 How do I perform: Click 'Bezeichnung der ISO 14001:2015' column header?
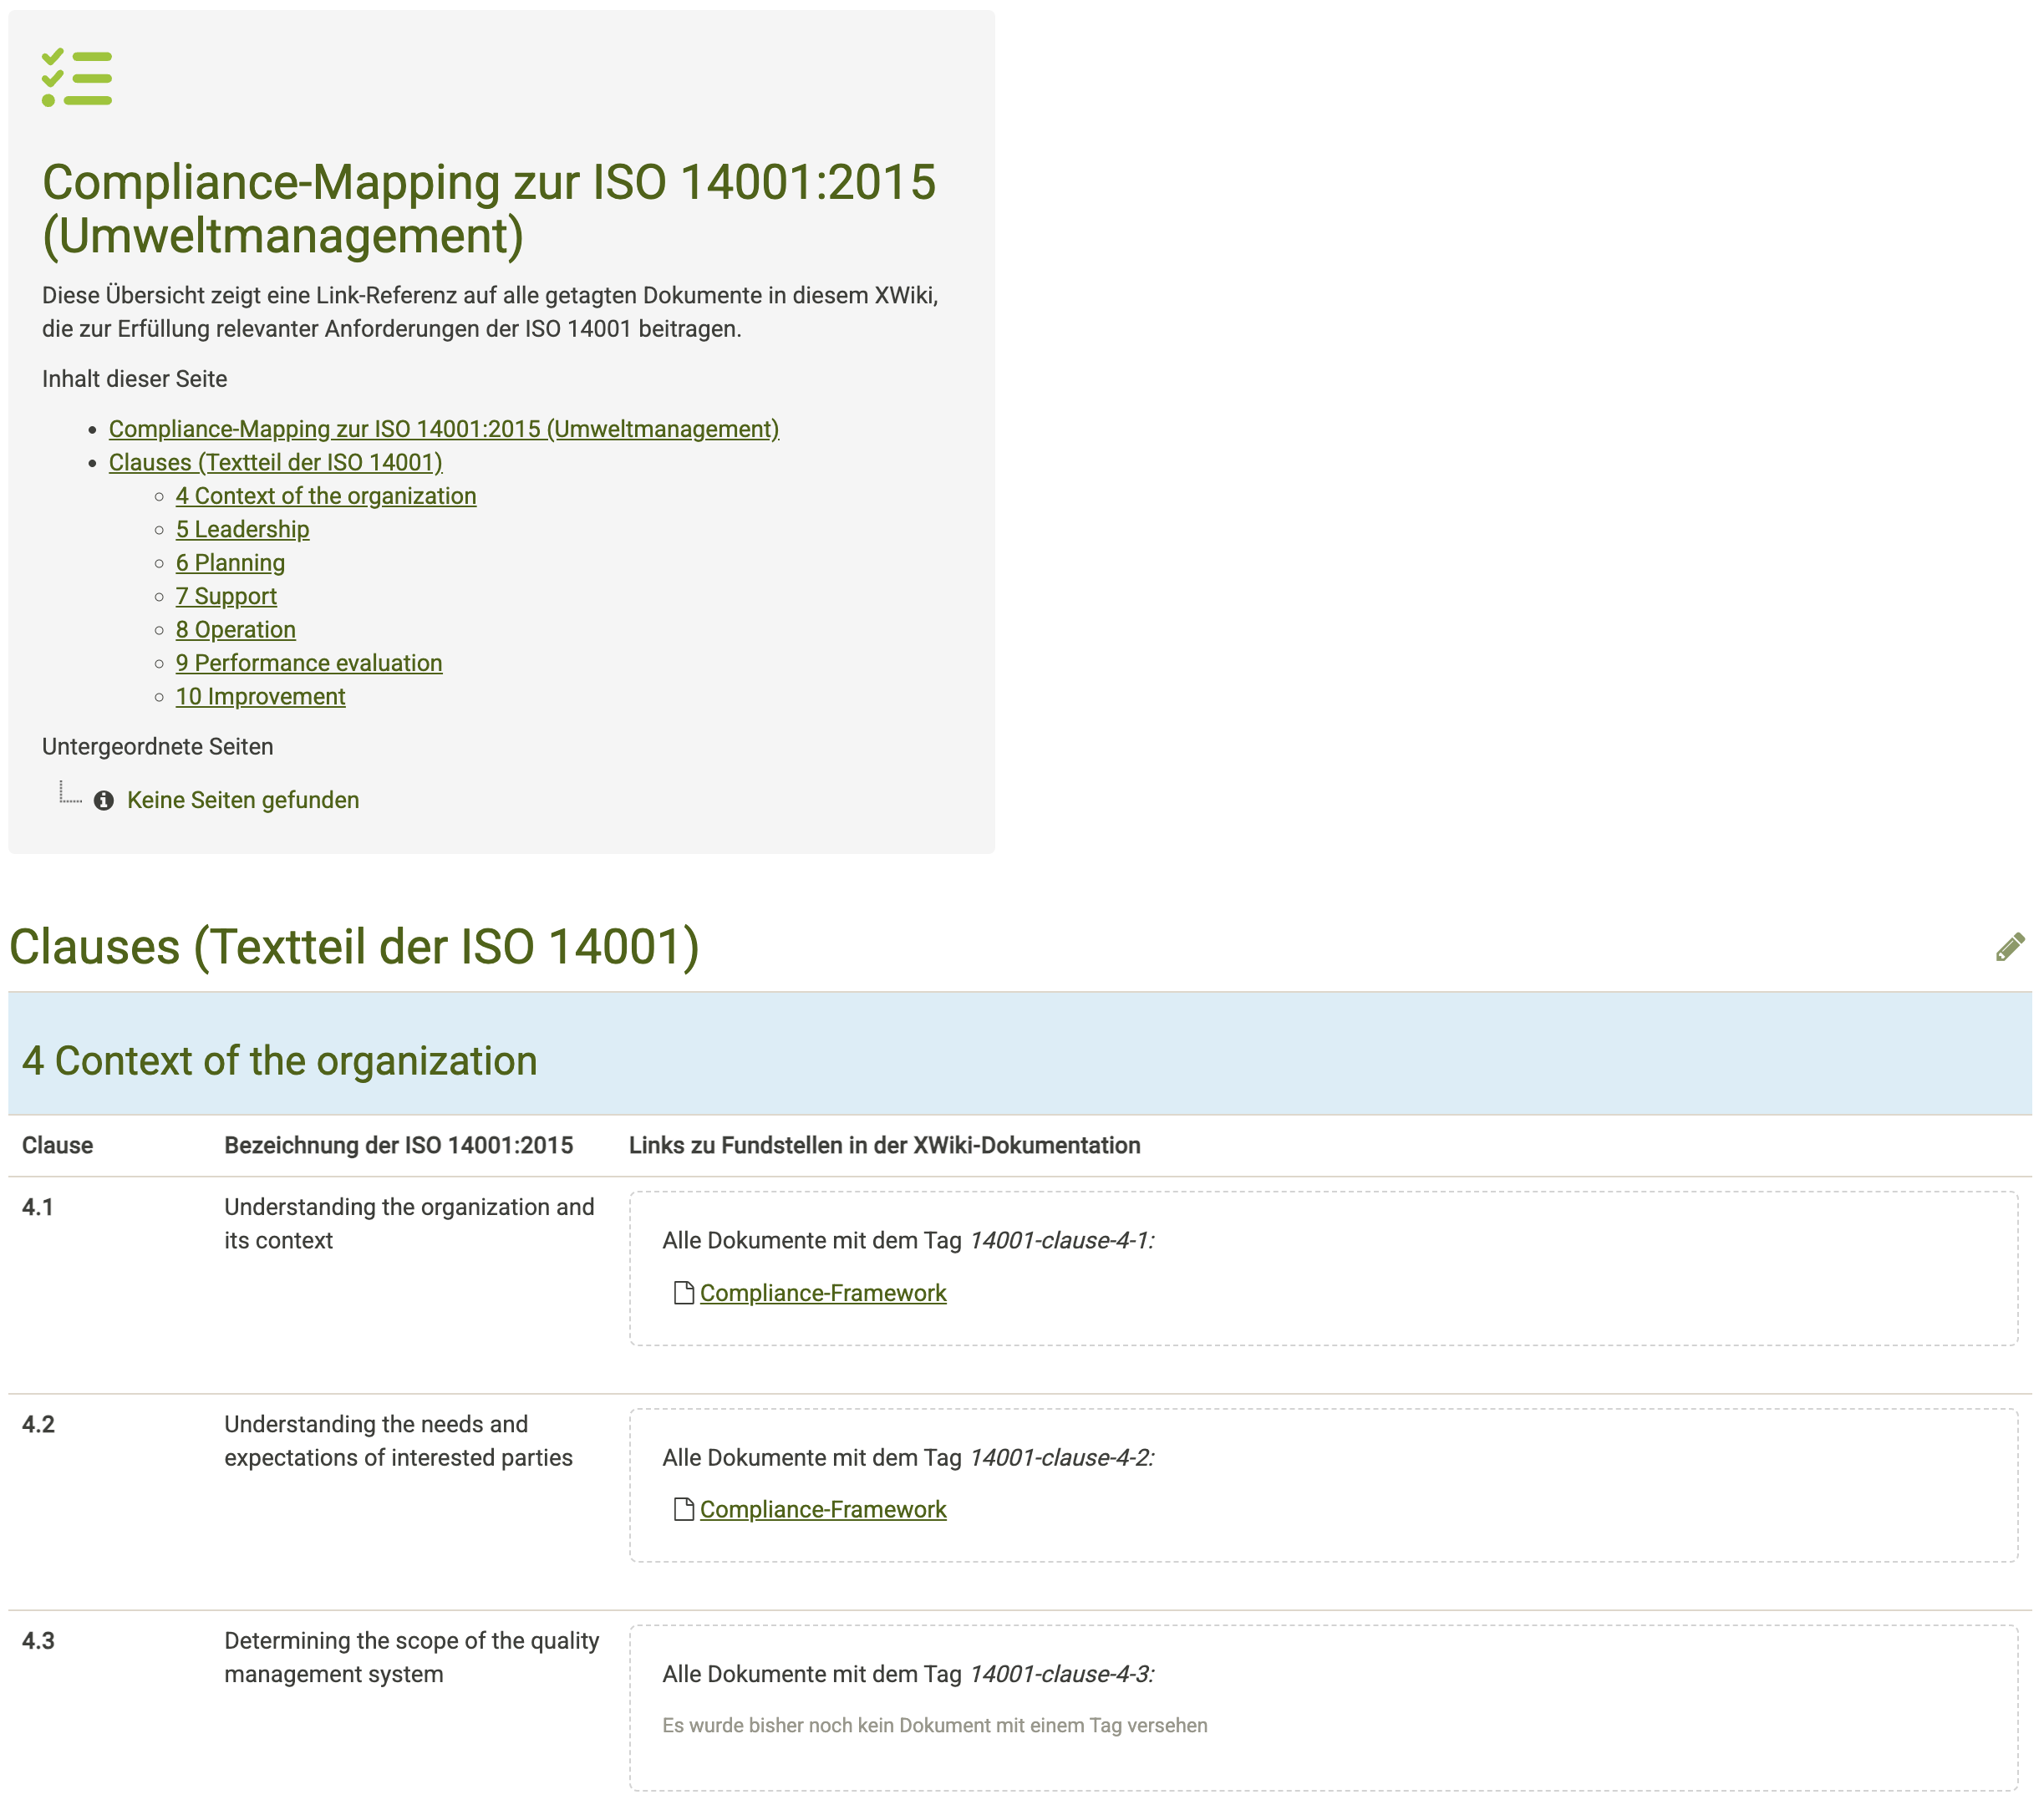[398, 1145]
